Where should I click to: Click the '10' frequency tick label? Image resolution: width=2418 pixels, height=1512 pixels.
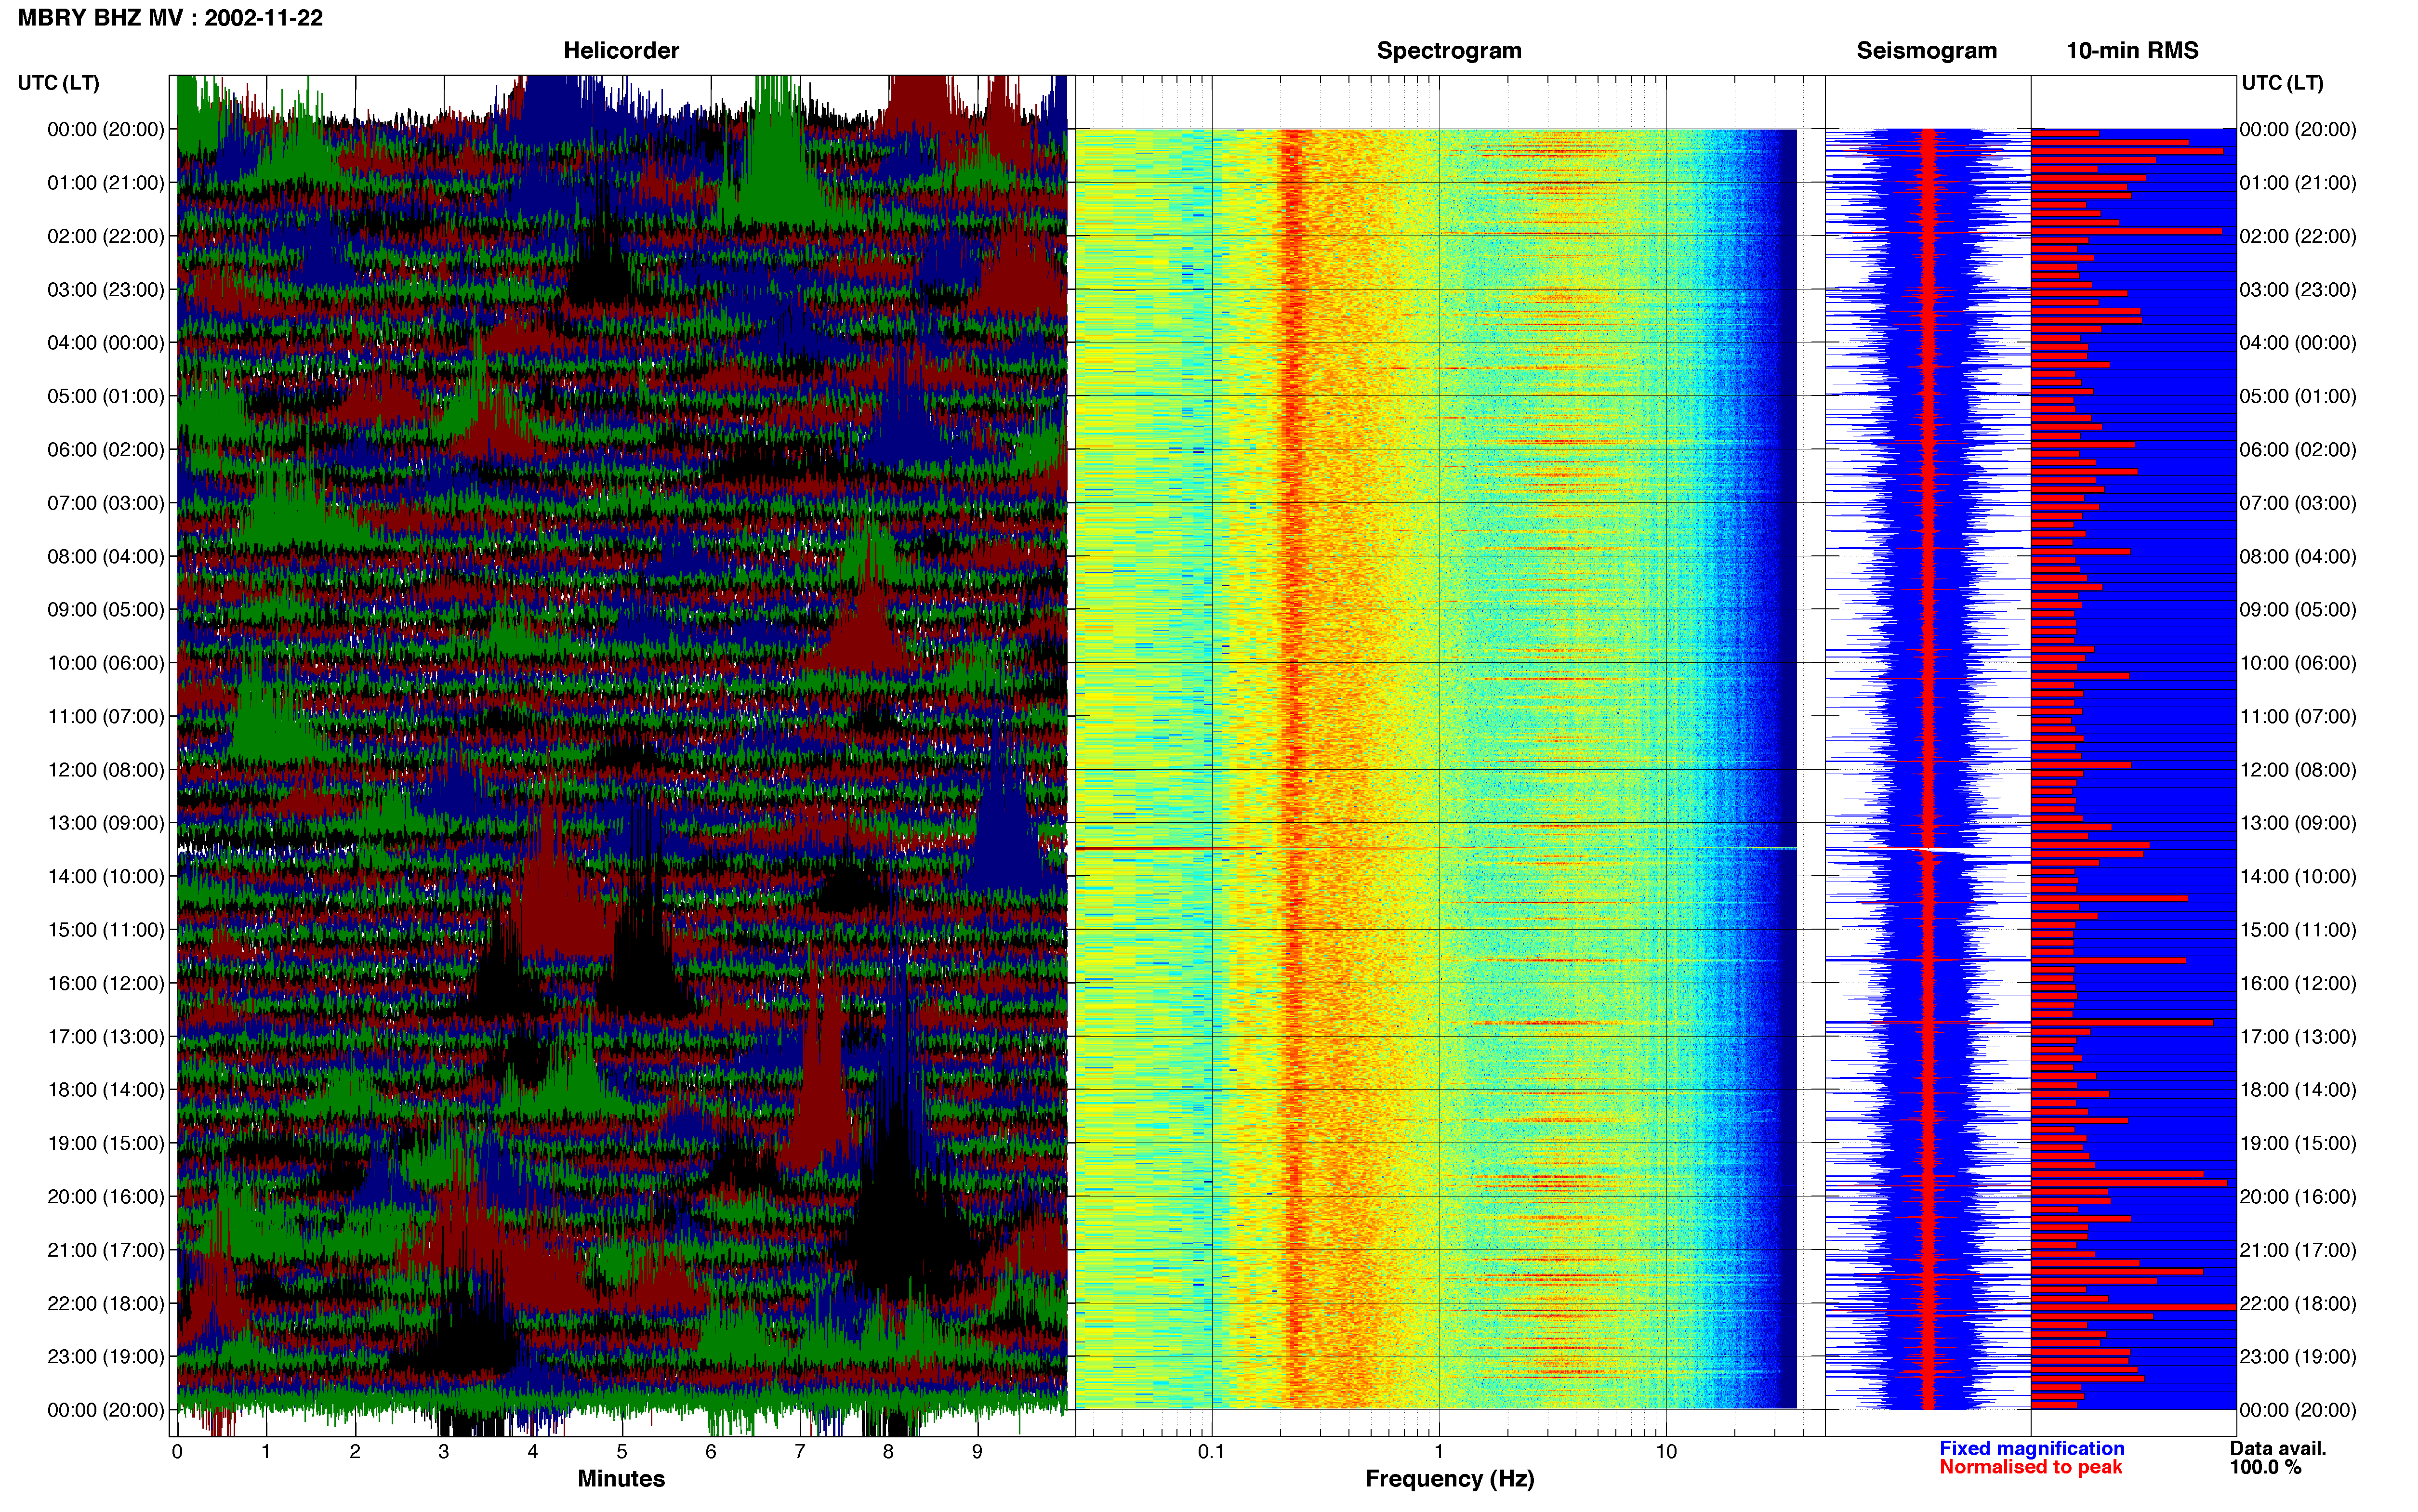point(1666,1452)
